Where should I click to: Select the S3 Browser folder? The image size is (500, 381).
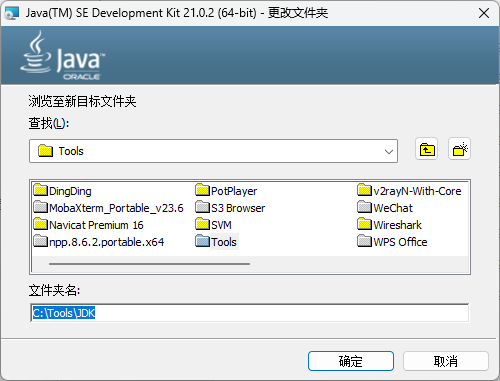coord(230,208)
